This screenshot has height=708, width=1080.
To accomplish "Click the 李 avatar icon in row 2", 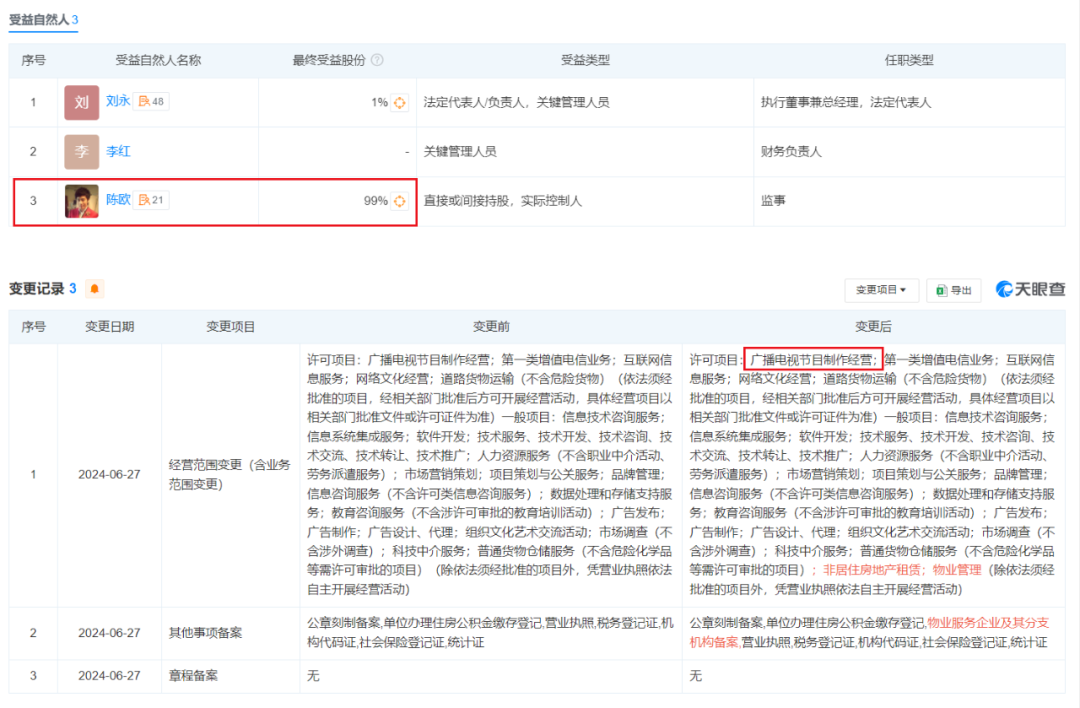I will tap(82, 152).
